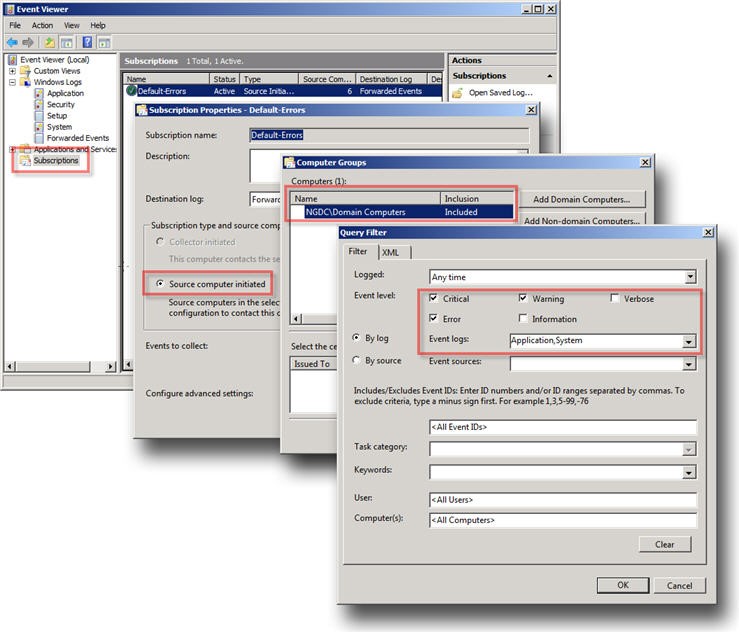Click the Clear button
The image size is (739, 632).
click(x=664, y=545)
